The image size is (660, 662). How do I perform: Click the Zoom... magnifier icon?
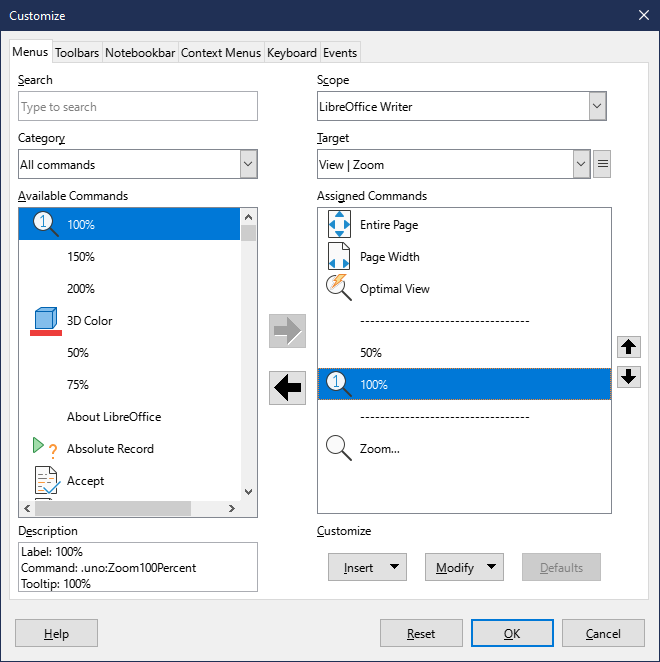[339, 448]
